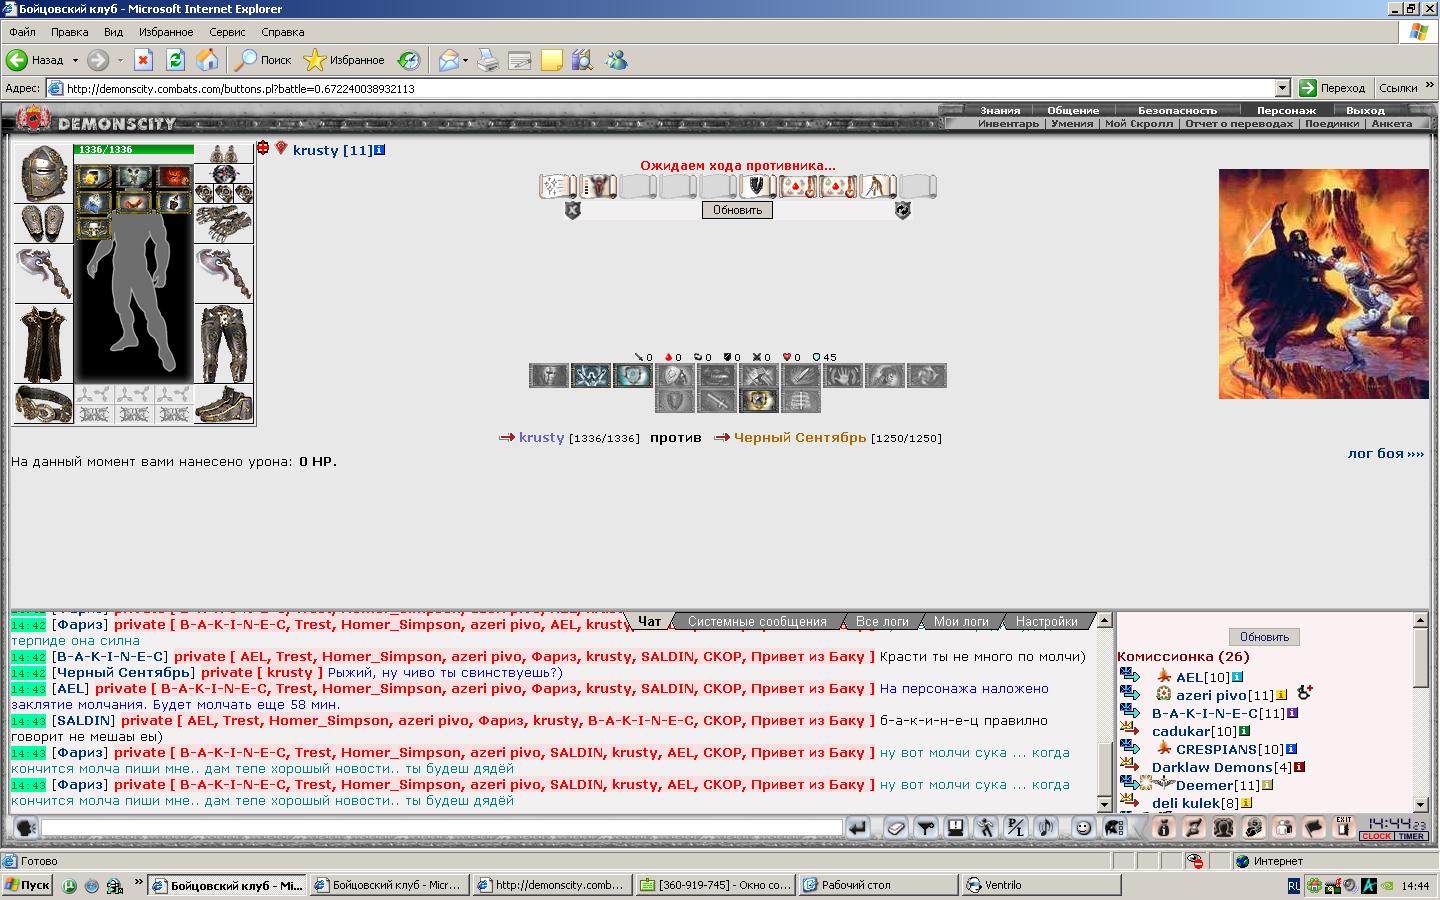The width and height of the screenshot is (1440, 900).
Task: Select the open hand combat technique
Action: click(x=843, y=376)
